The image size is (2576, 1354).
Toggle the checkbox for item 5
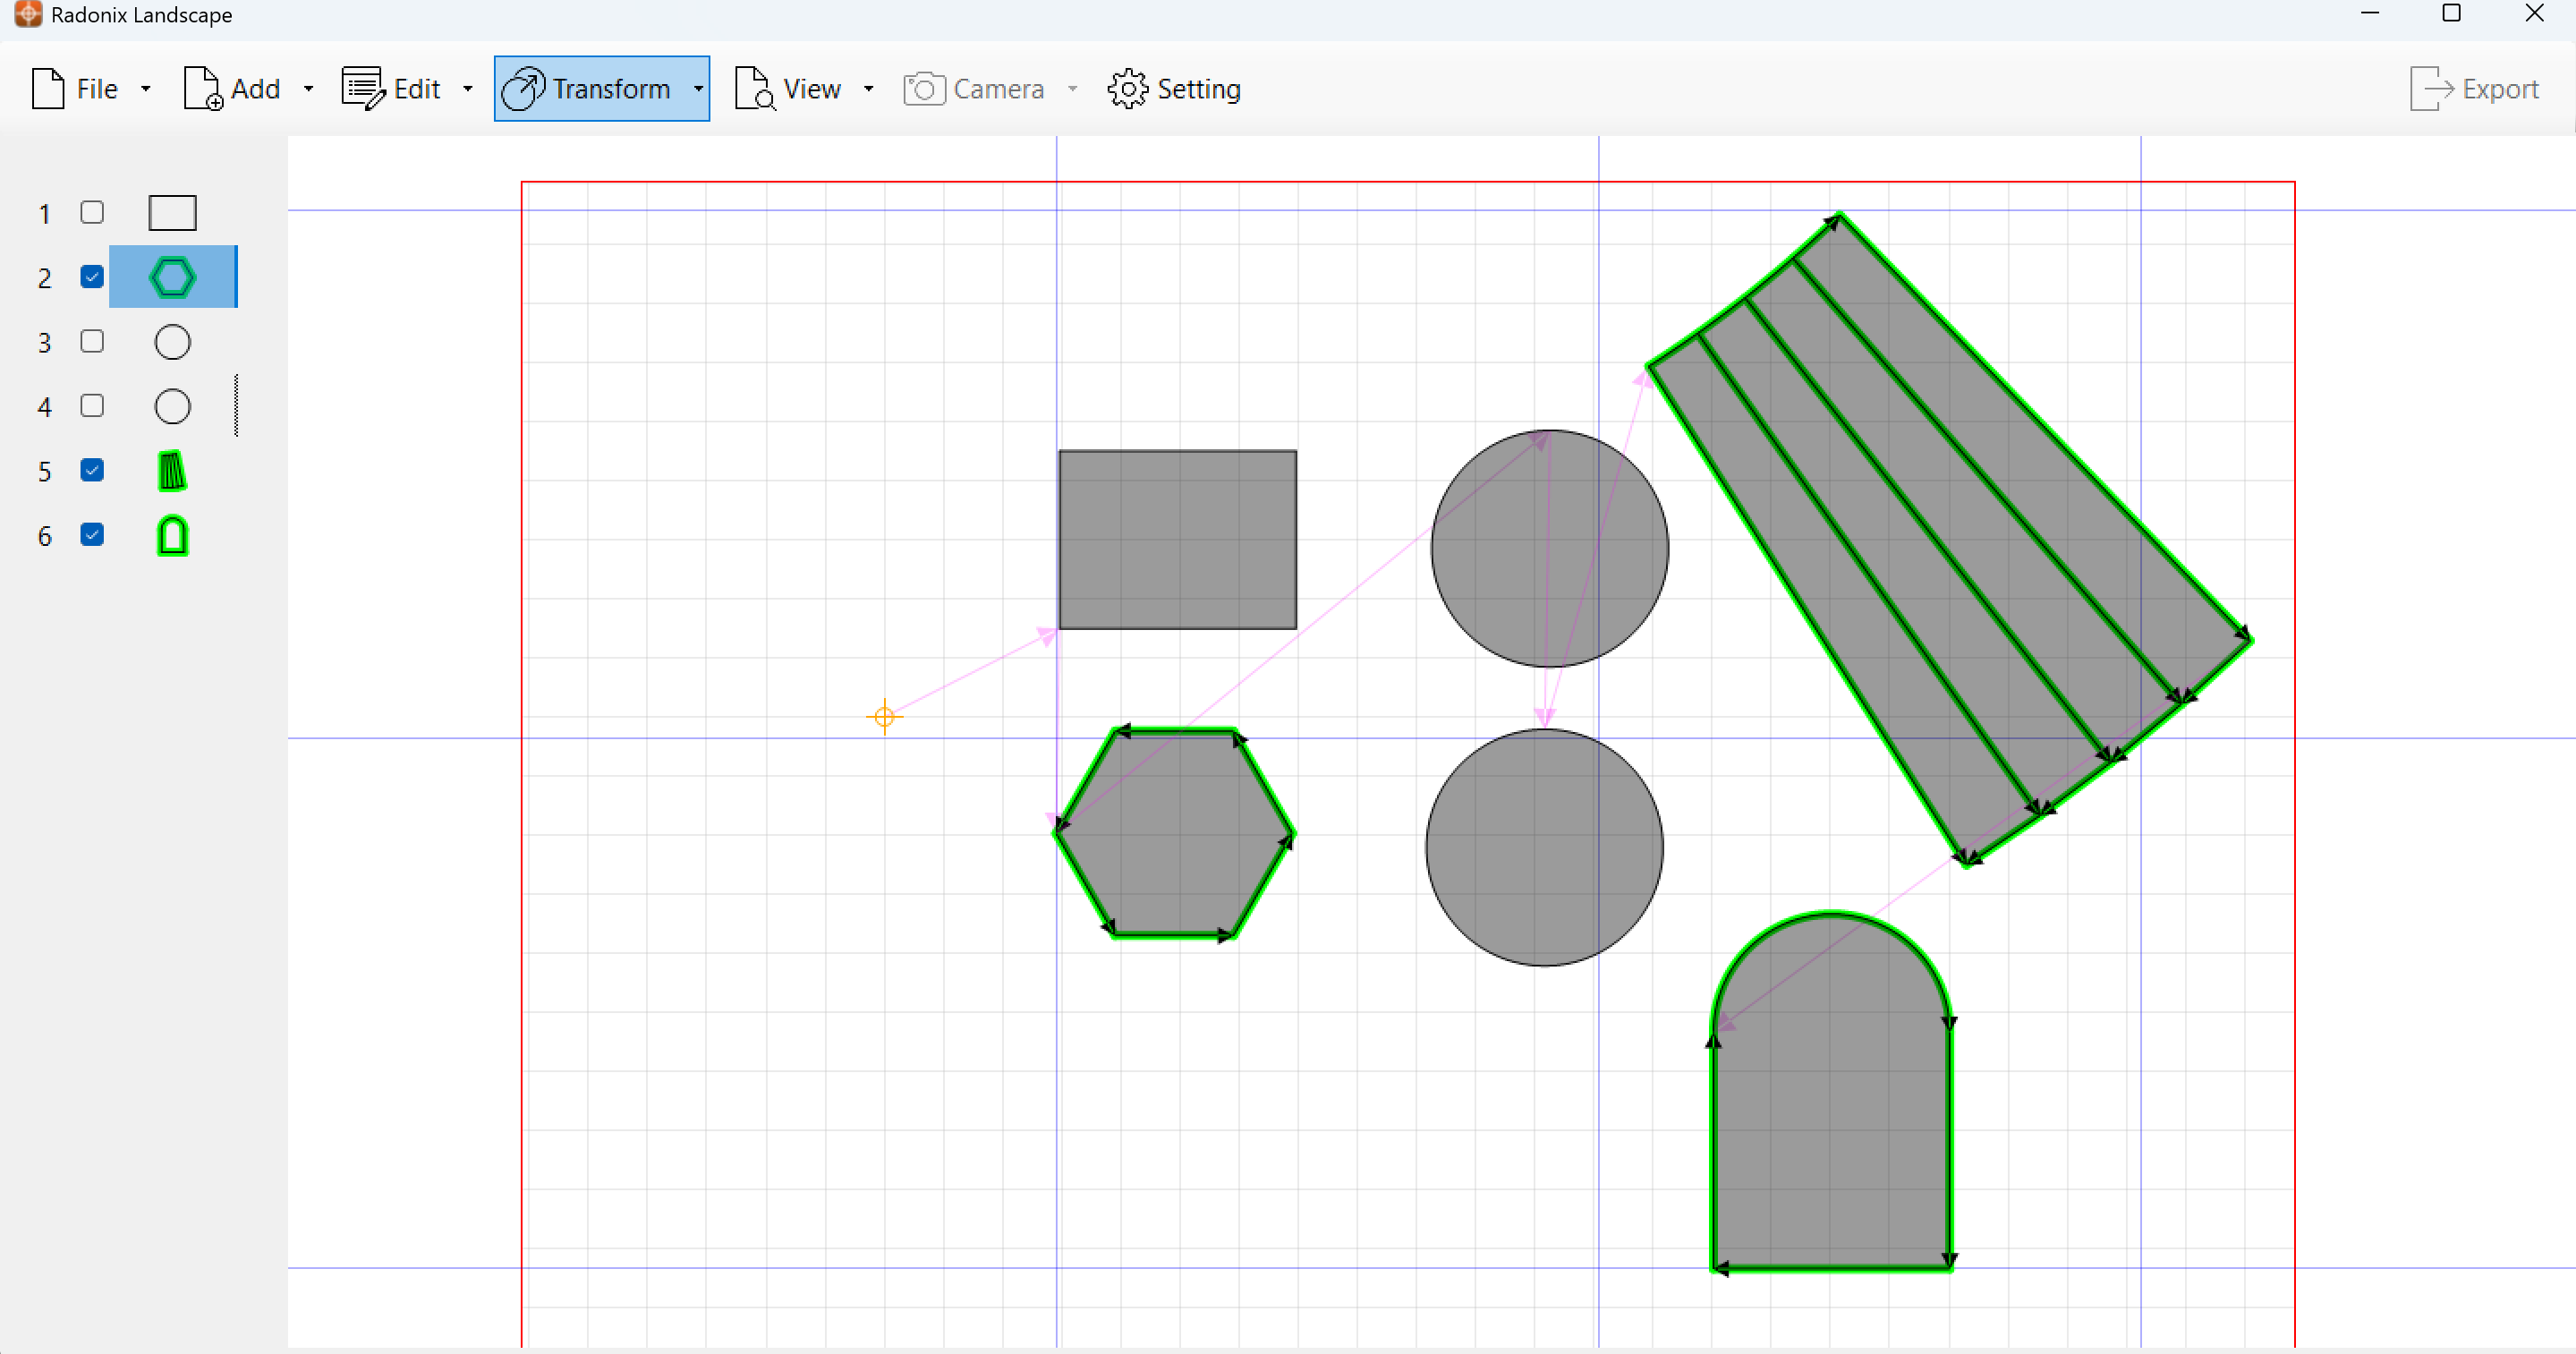[x=92, y=470]
